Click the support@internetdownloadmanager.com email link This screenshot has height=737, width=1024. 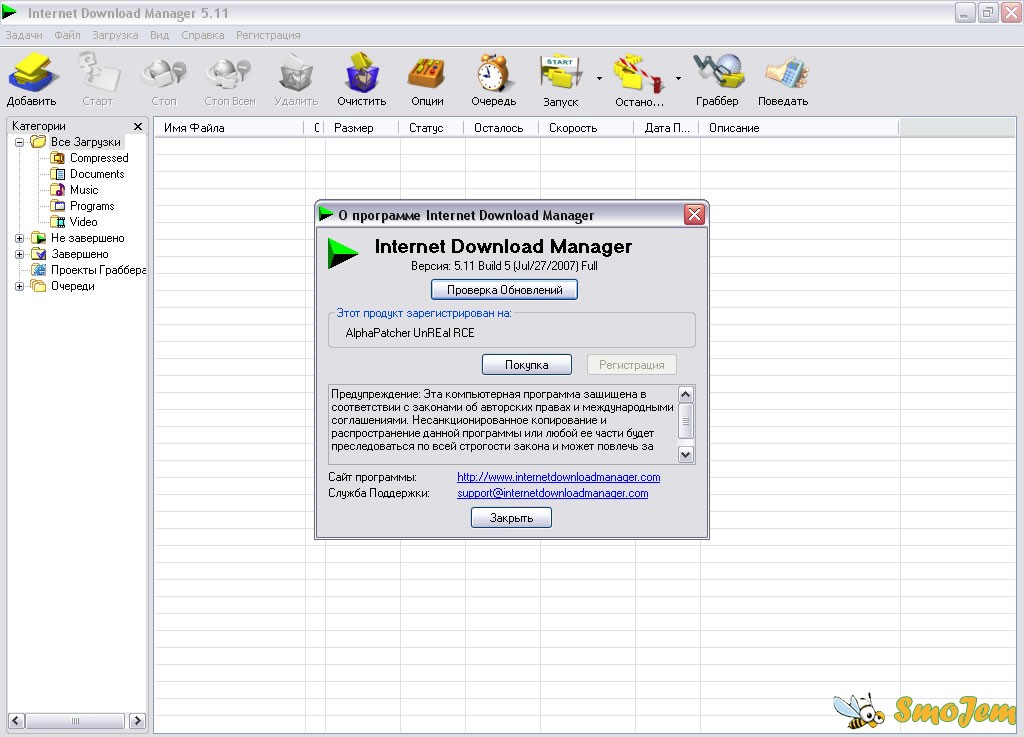tap(552, 493)
